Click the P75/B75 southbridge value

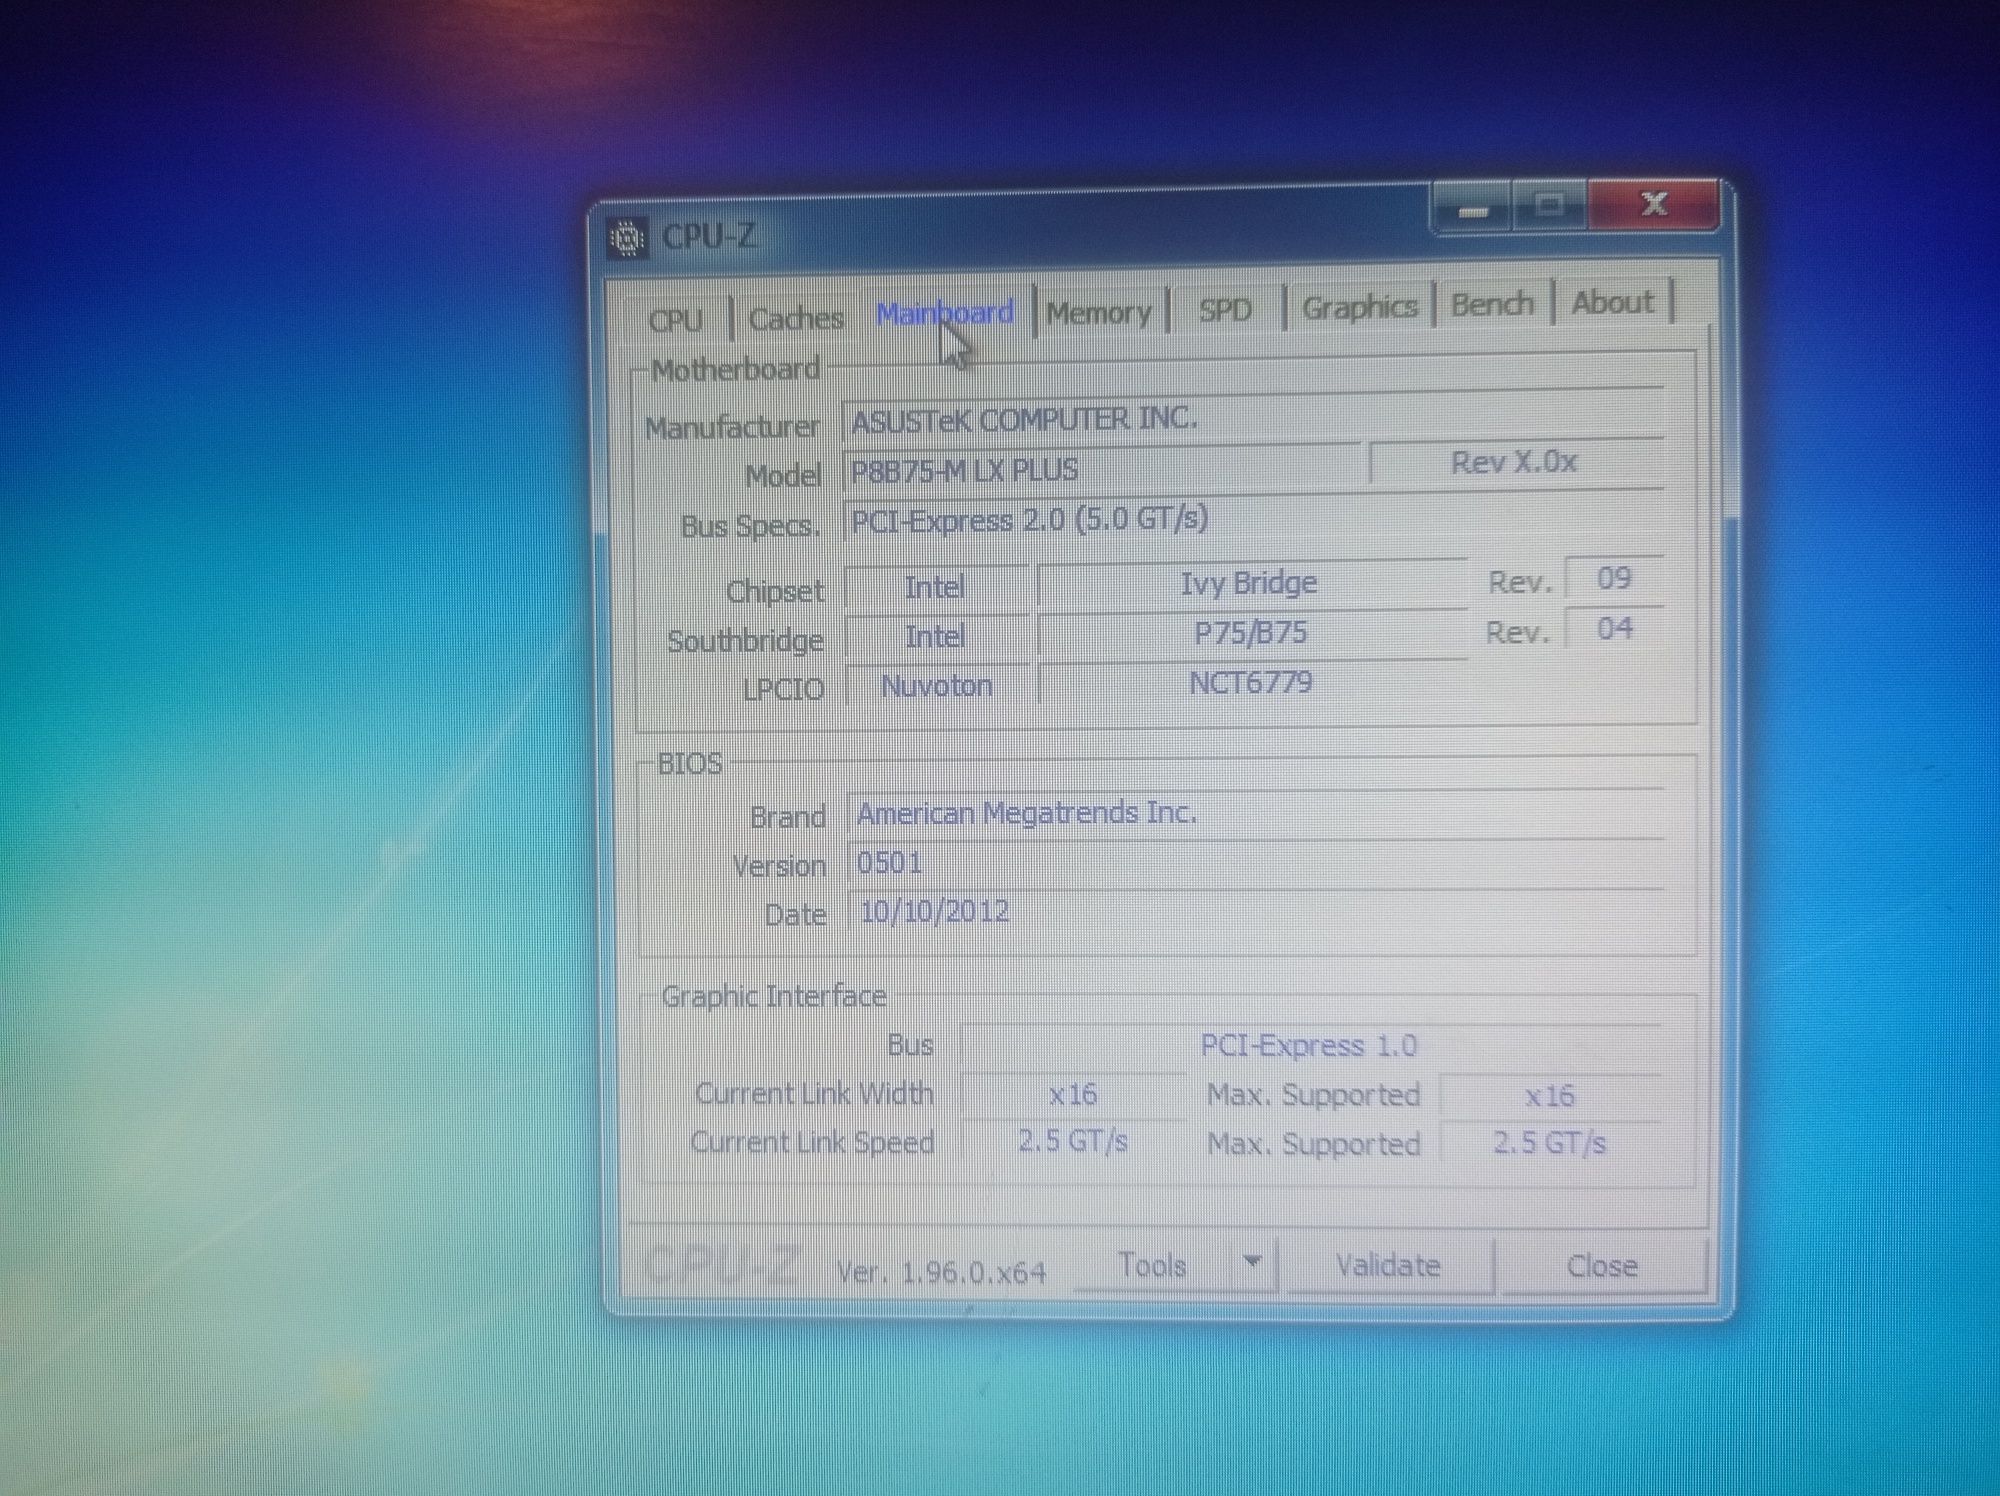point(1250,633)
